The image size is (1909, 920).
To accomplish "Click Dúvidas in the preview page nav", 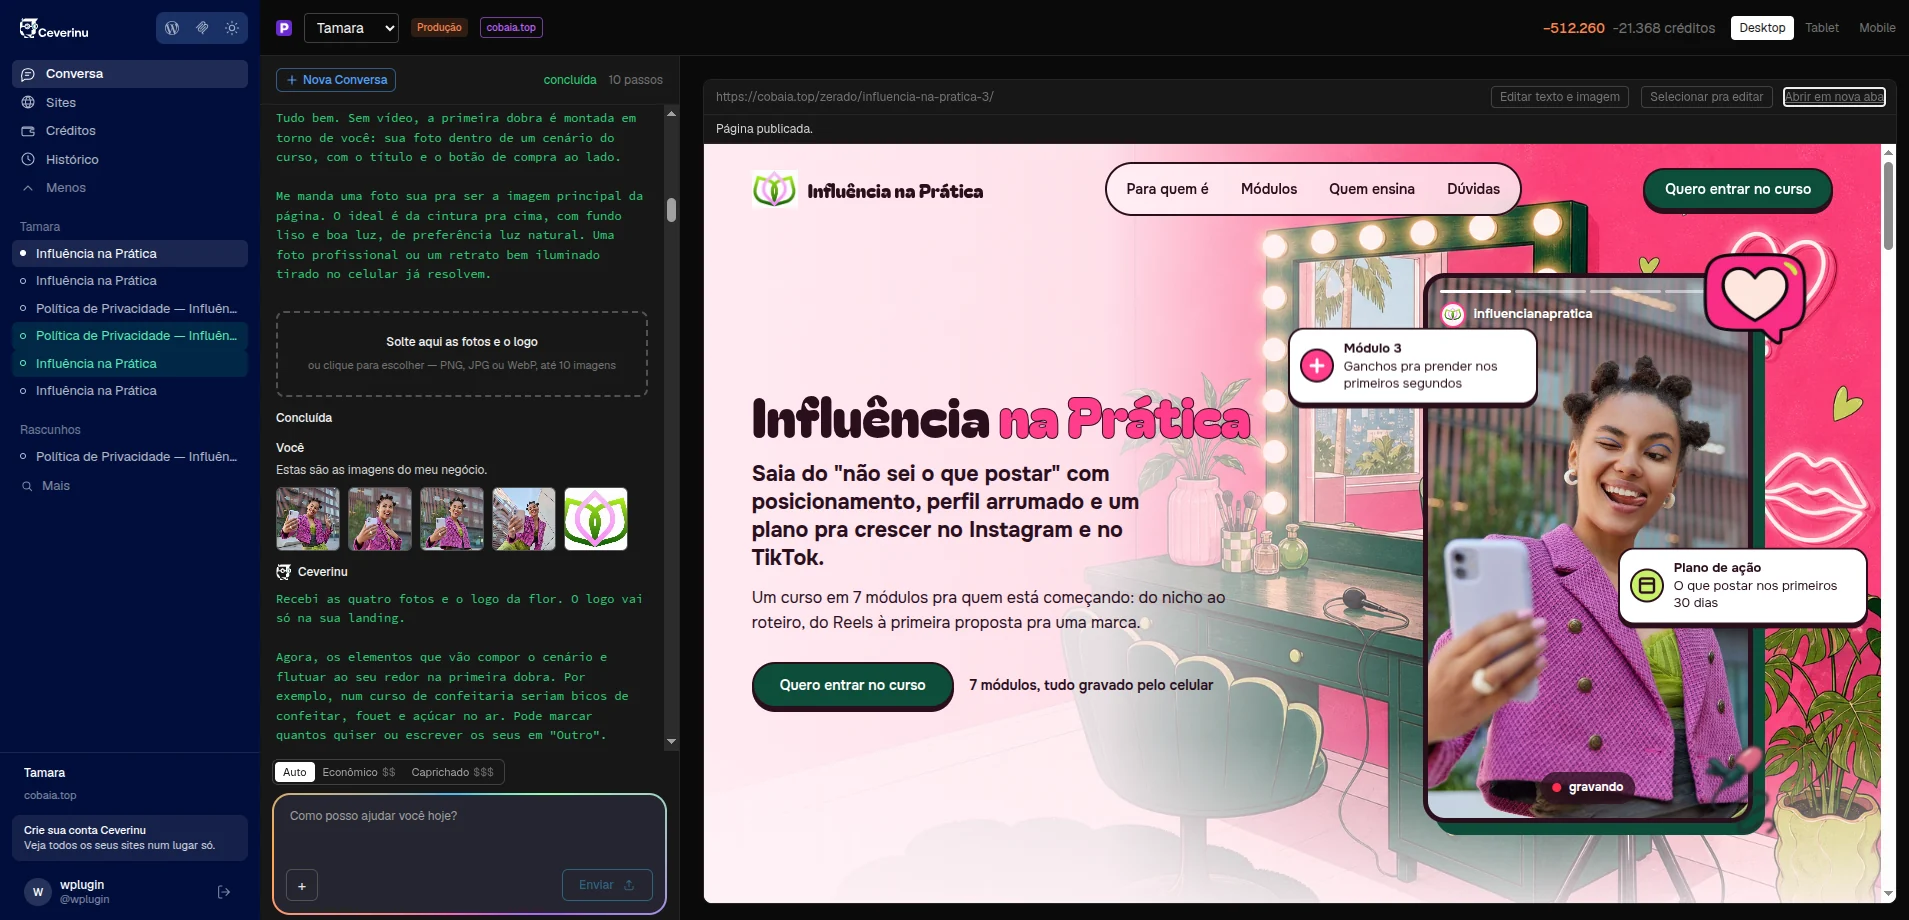I will 1473,189.
